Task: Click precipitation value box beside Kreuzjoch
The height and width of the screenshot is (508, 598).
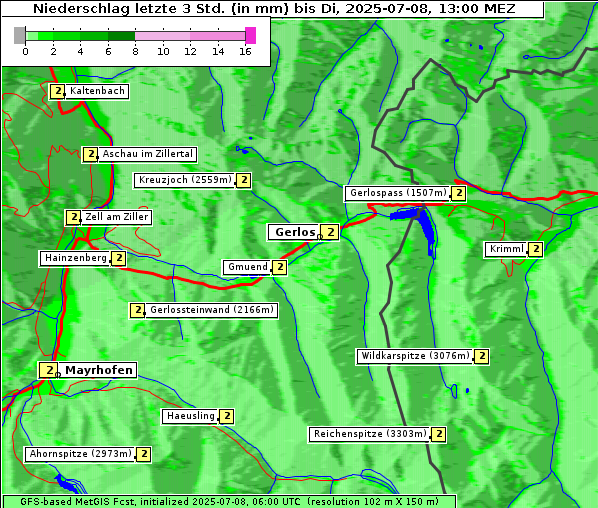Action: [244, 180]
